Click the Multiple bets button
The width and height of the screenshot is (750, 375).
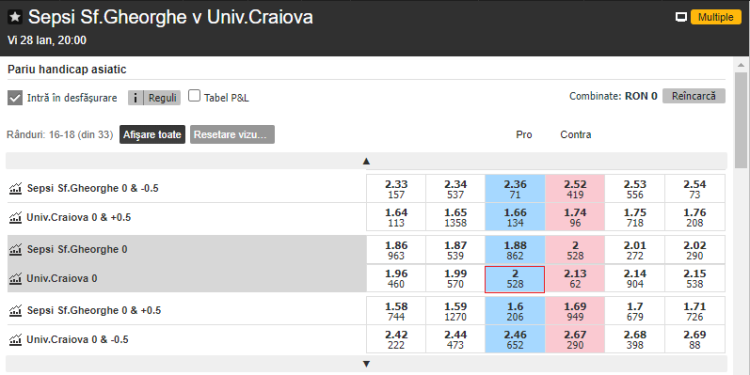point(716,18)
